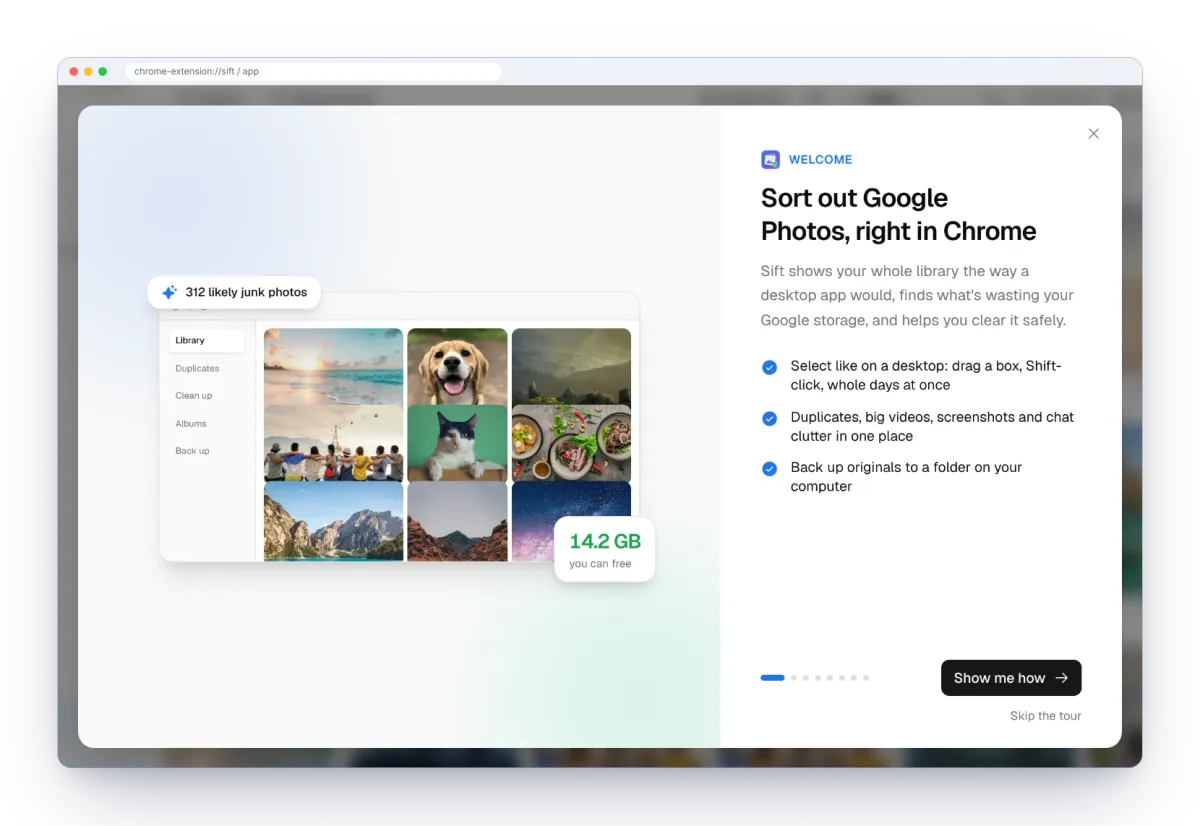Open the cat on green background thumbnail
Viewport: 1200px width, 826px height.
457,443
